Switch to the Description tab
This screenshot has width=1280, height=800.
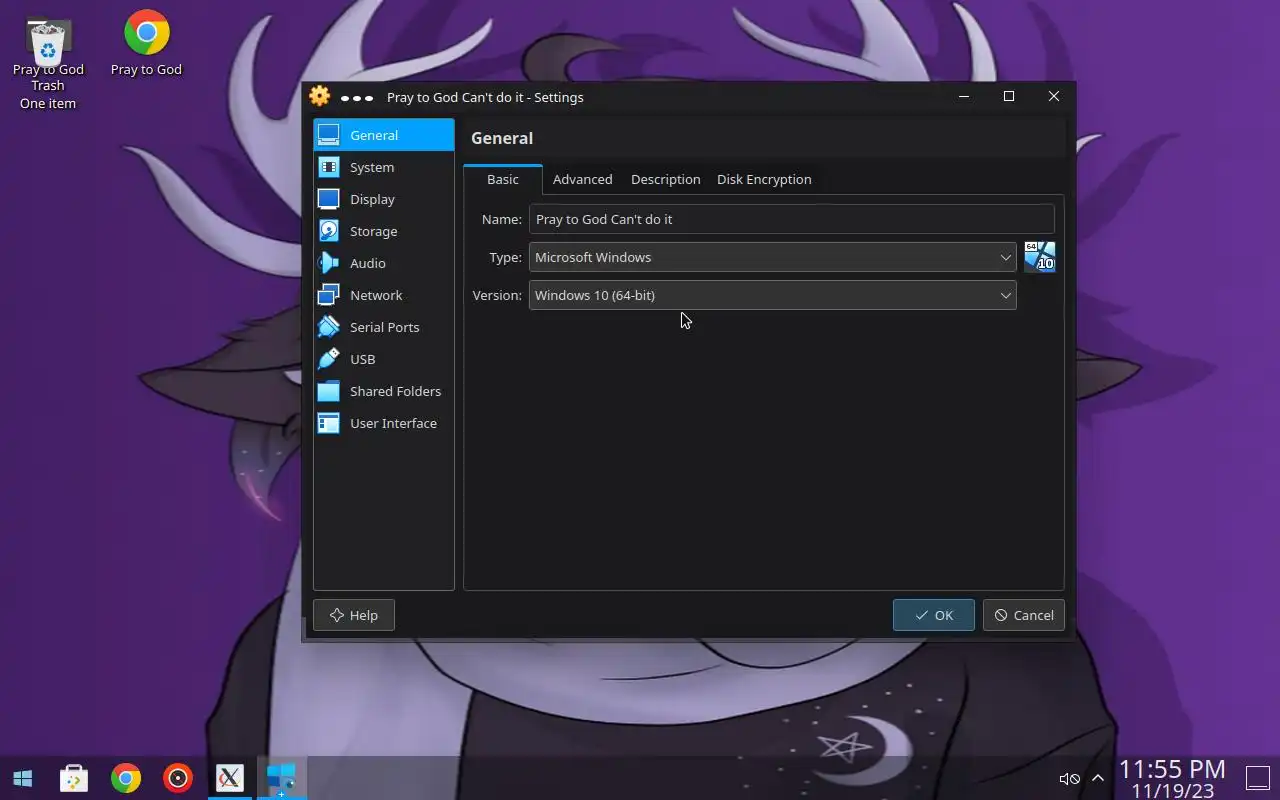665,179
